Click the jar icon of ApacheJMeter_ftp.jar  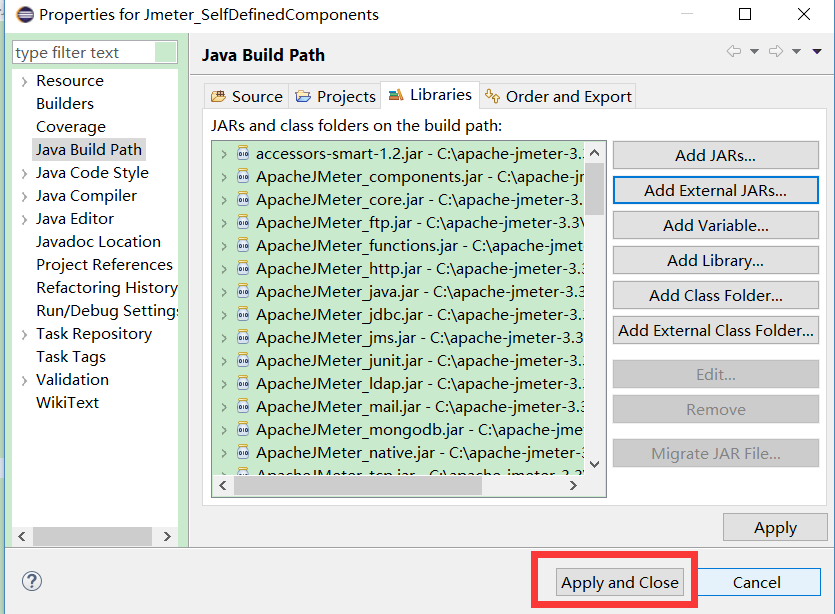pyautogui.click(x=243, y=222)
